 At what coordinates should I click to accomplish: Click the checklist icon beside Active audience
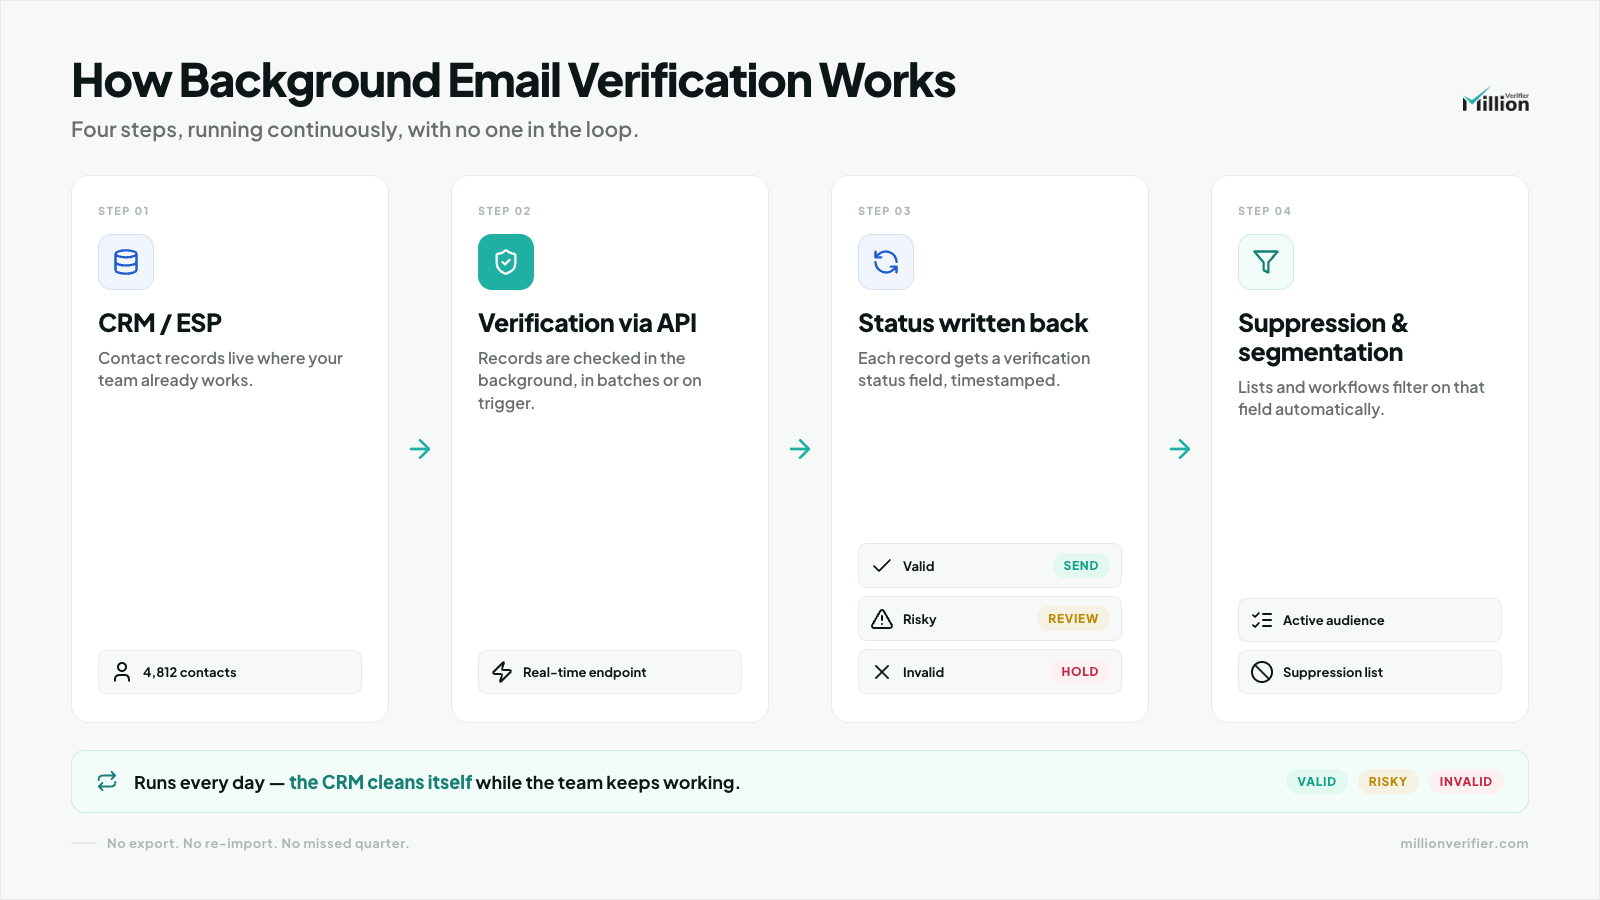[1262, 620]
